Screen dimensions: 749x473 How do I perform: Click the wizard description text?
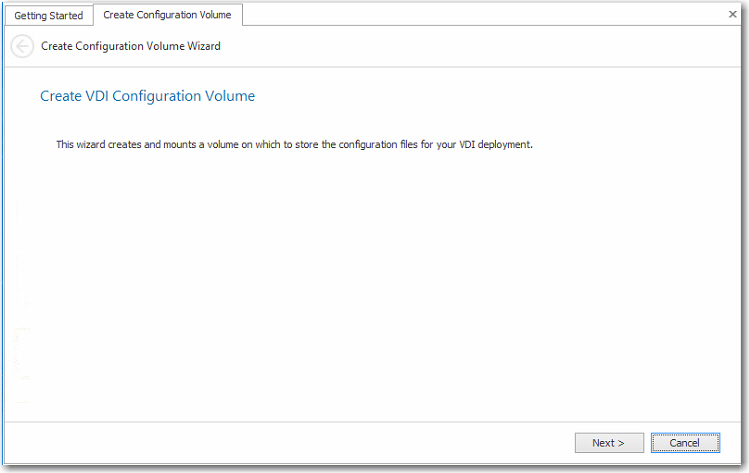click(294, 145)
